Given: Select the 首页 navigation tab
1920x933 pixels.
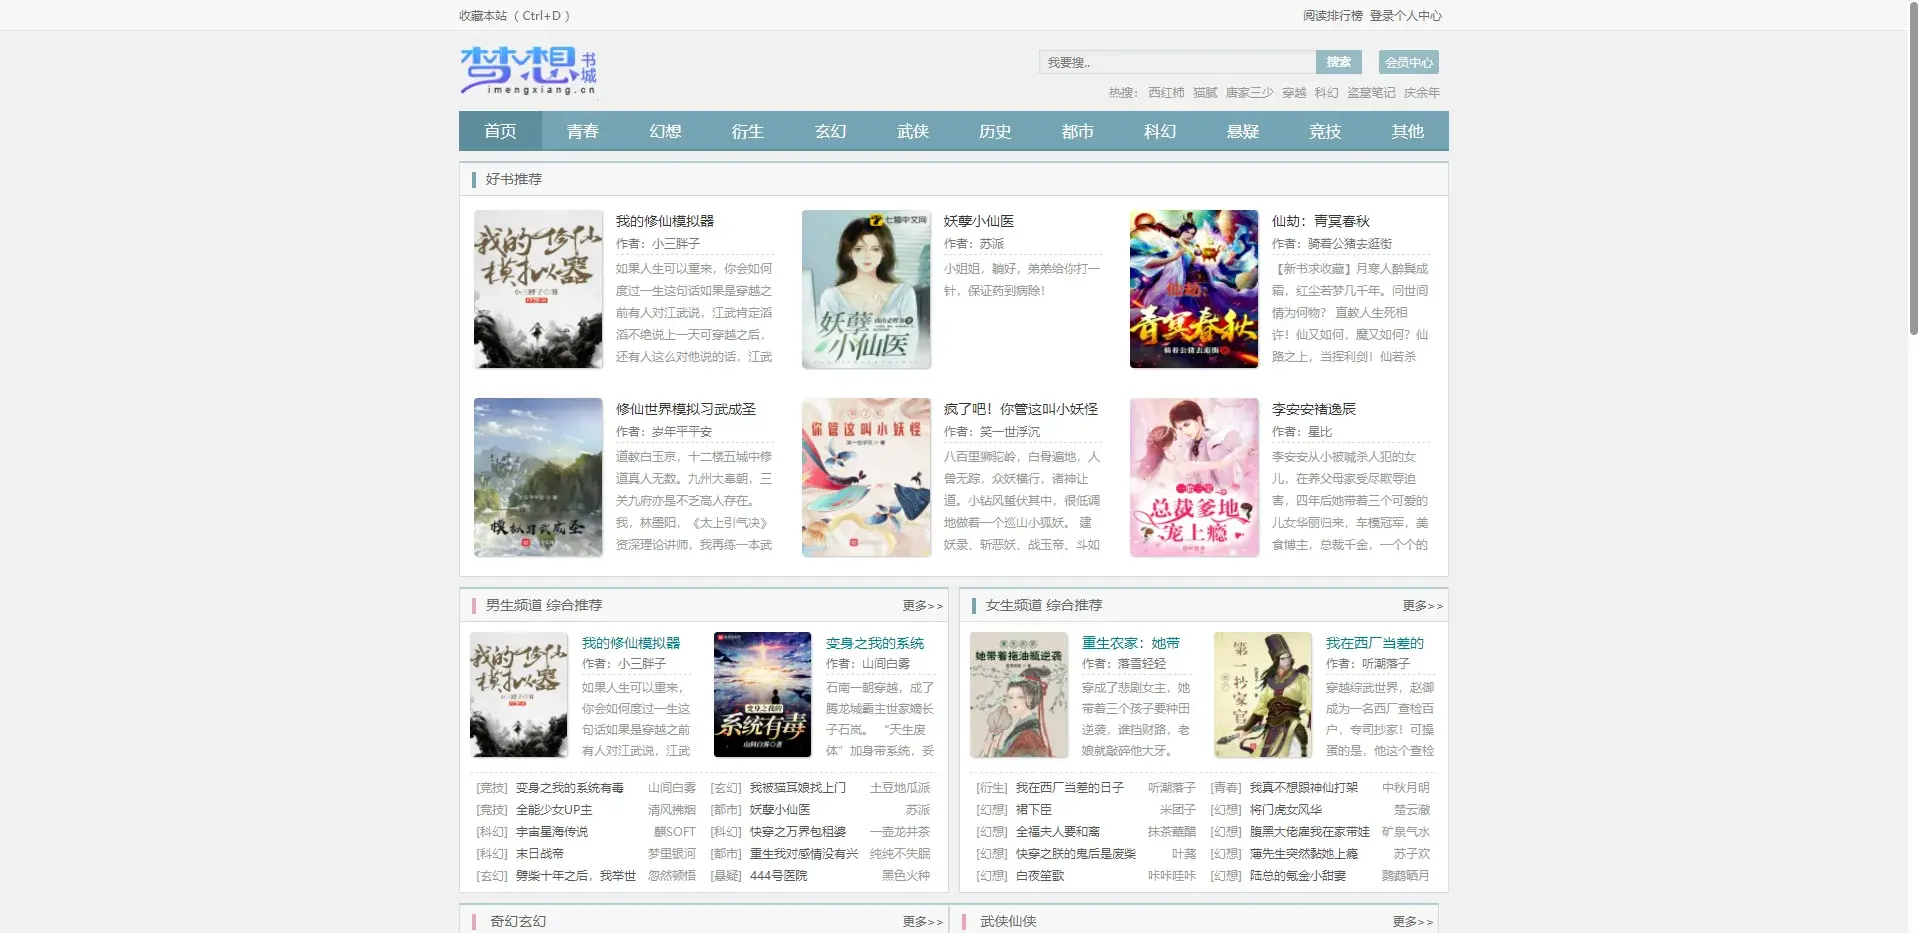Looking at the screenshot, I should tap(500, 131).
